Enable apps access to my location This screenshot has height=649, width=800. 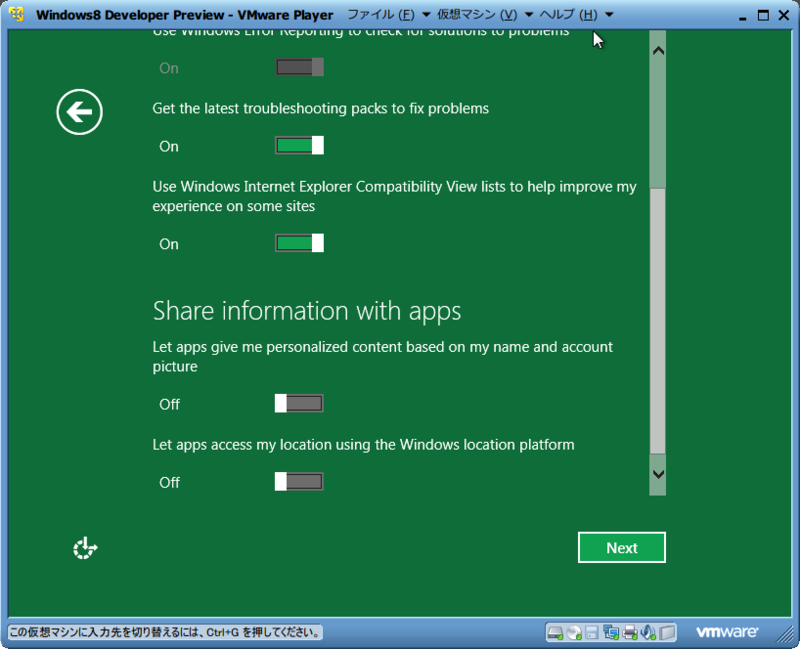coord(299,482)
